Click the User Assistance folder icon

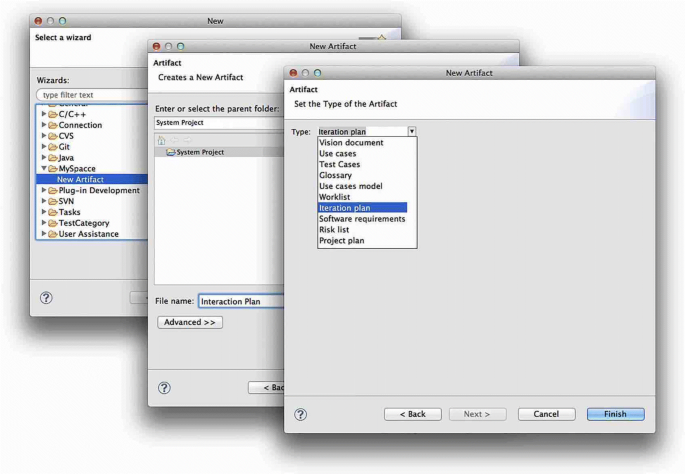coord(52,234)
